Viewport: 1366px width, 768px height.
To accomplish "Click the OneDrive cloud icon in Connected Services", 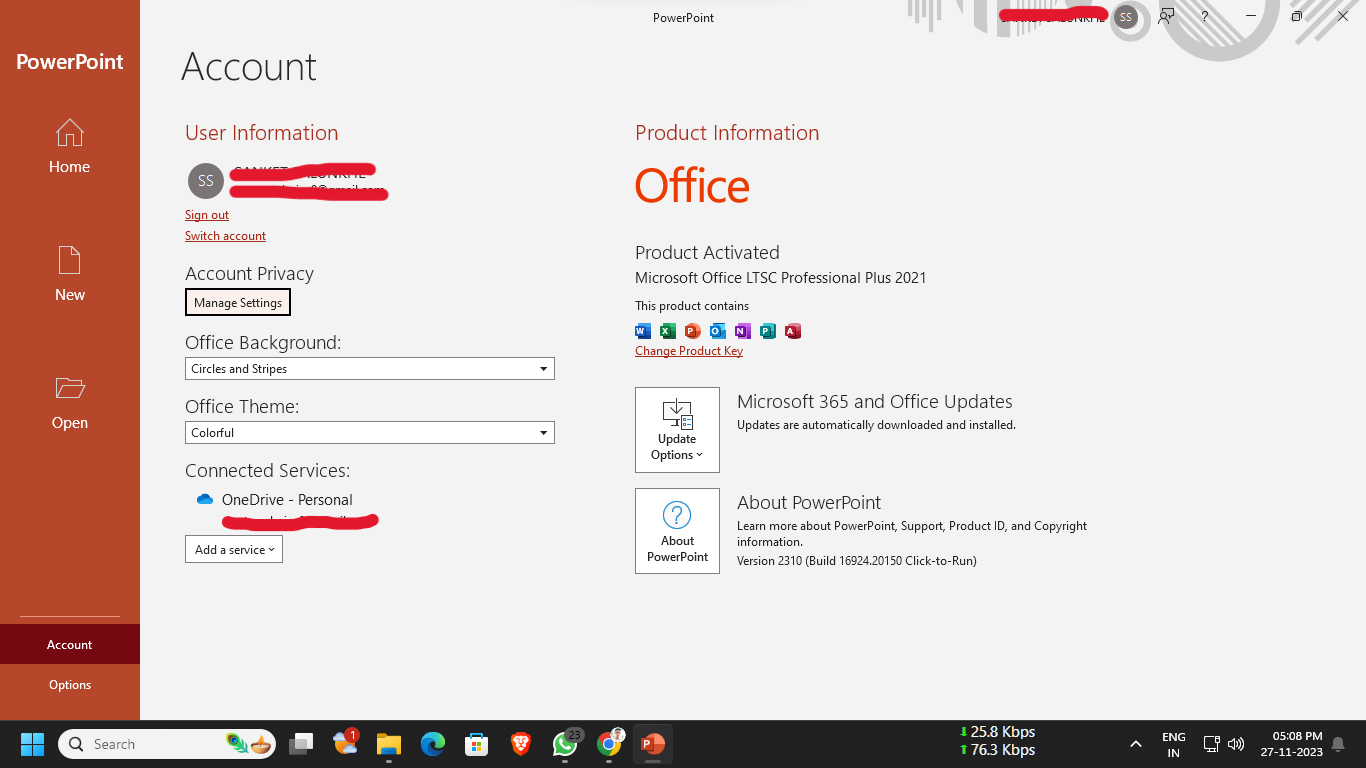I will (205, 499).
